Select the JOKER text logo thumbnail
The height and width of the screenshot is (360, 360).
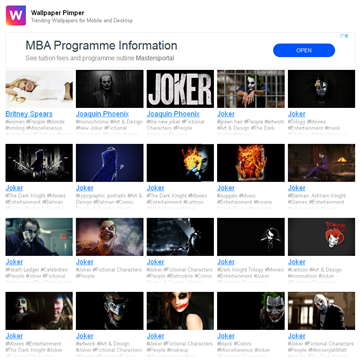coord(180,89)
